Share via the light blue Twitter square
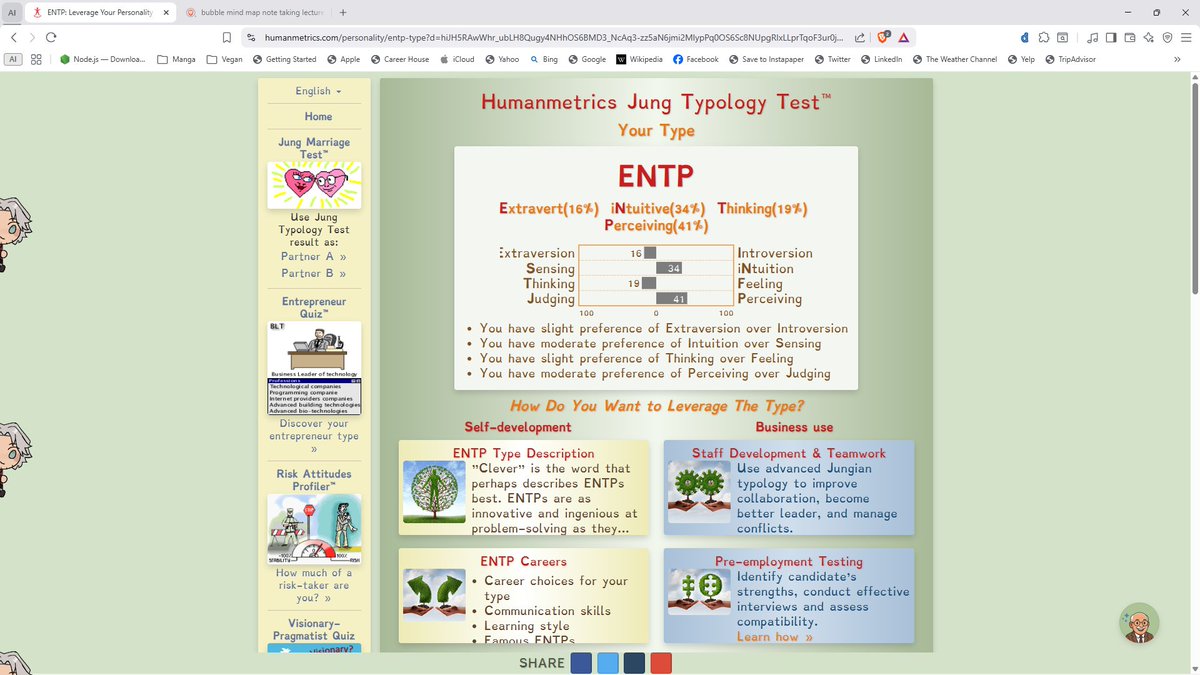 tap(608, 663)
